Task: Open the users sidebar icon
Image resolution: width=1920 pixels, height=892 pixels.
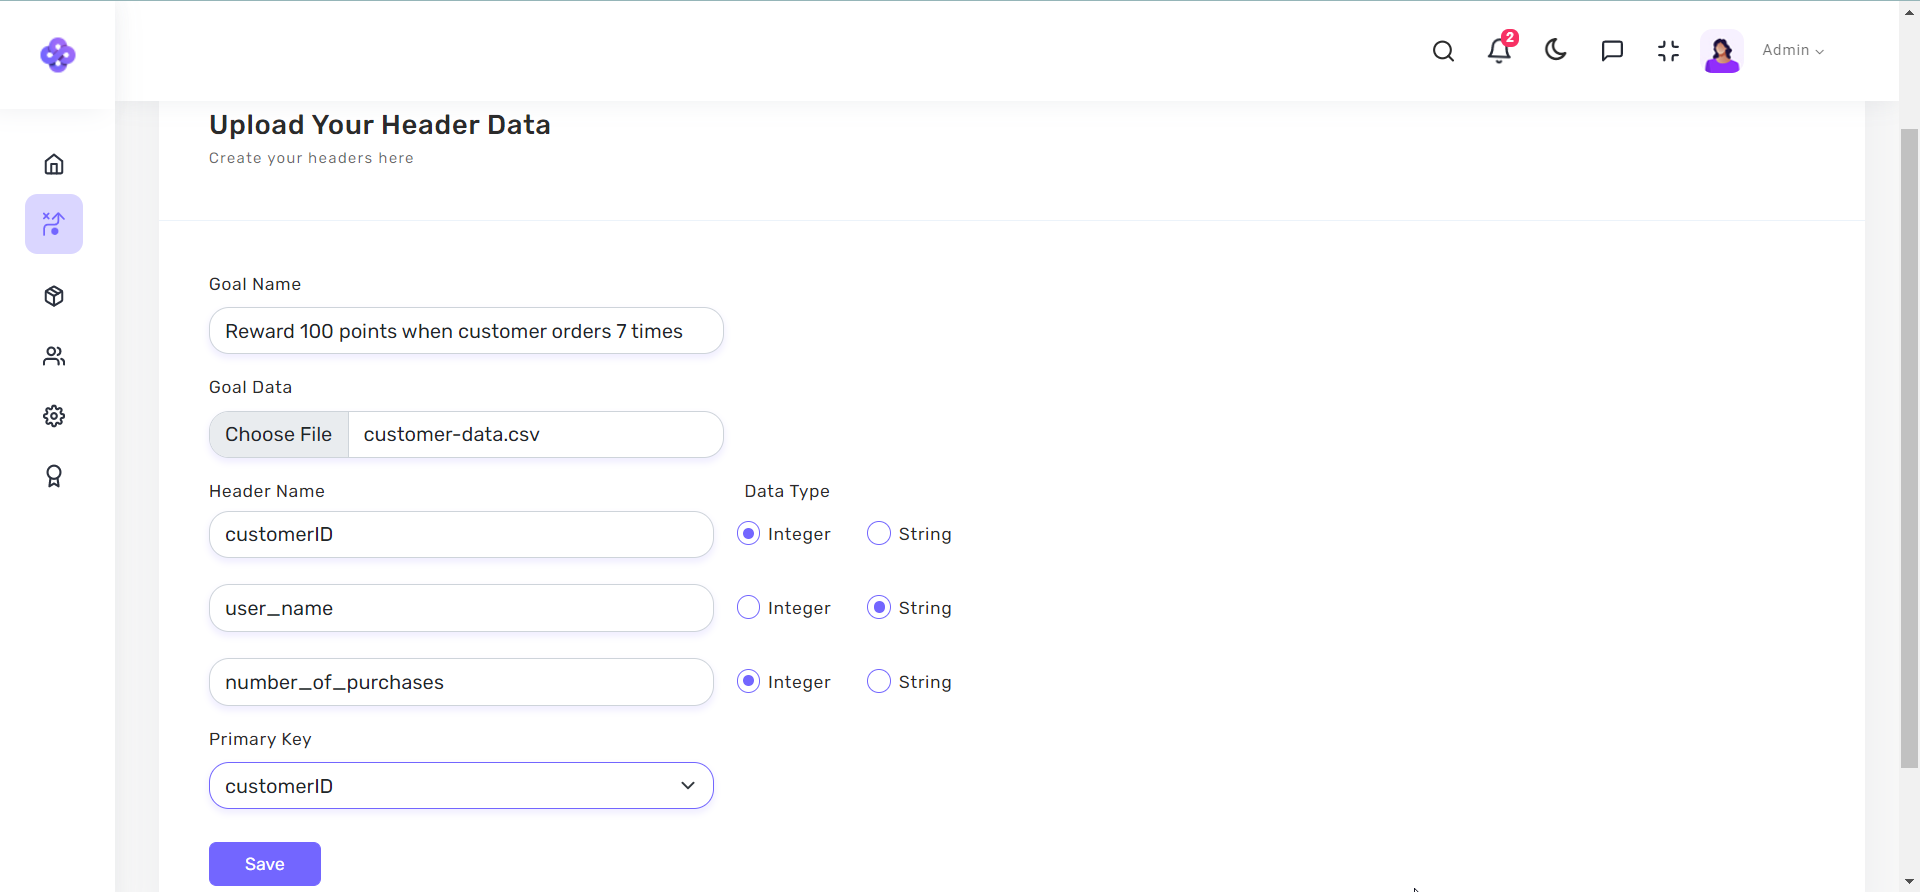Action: tap(54, 356)
